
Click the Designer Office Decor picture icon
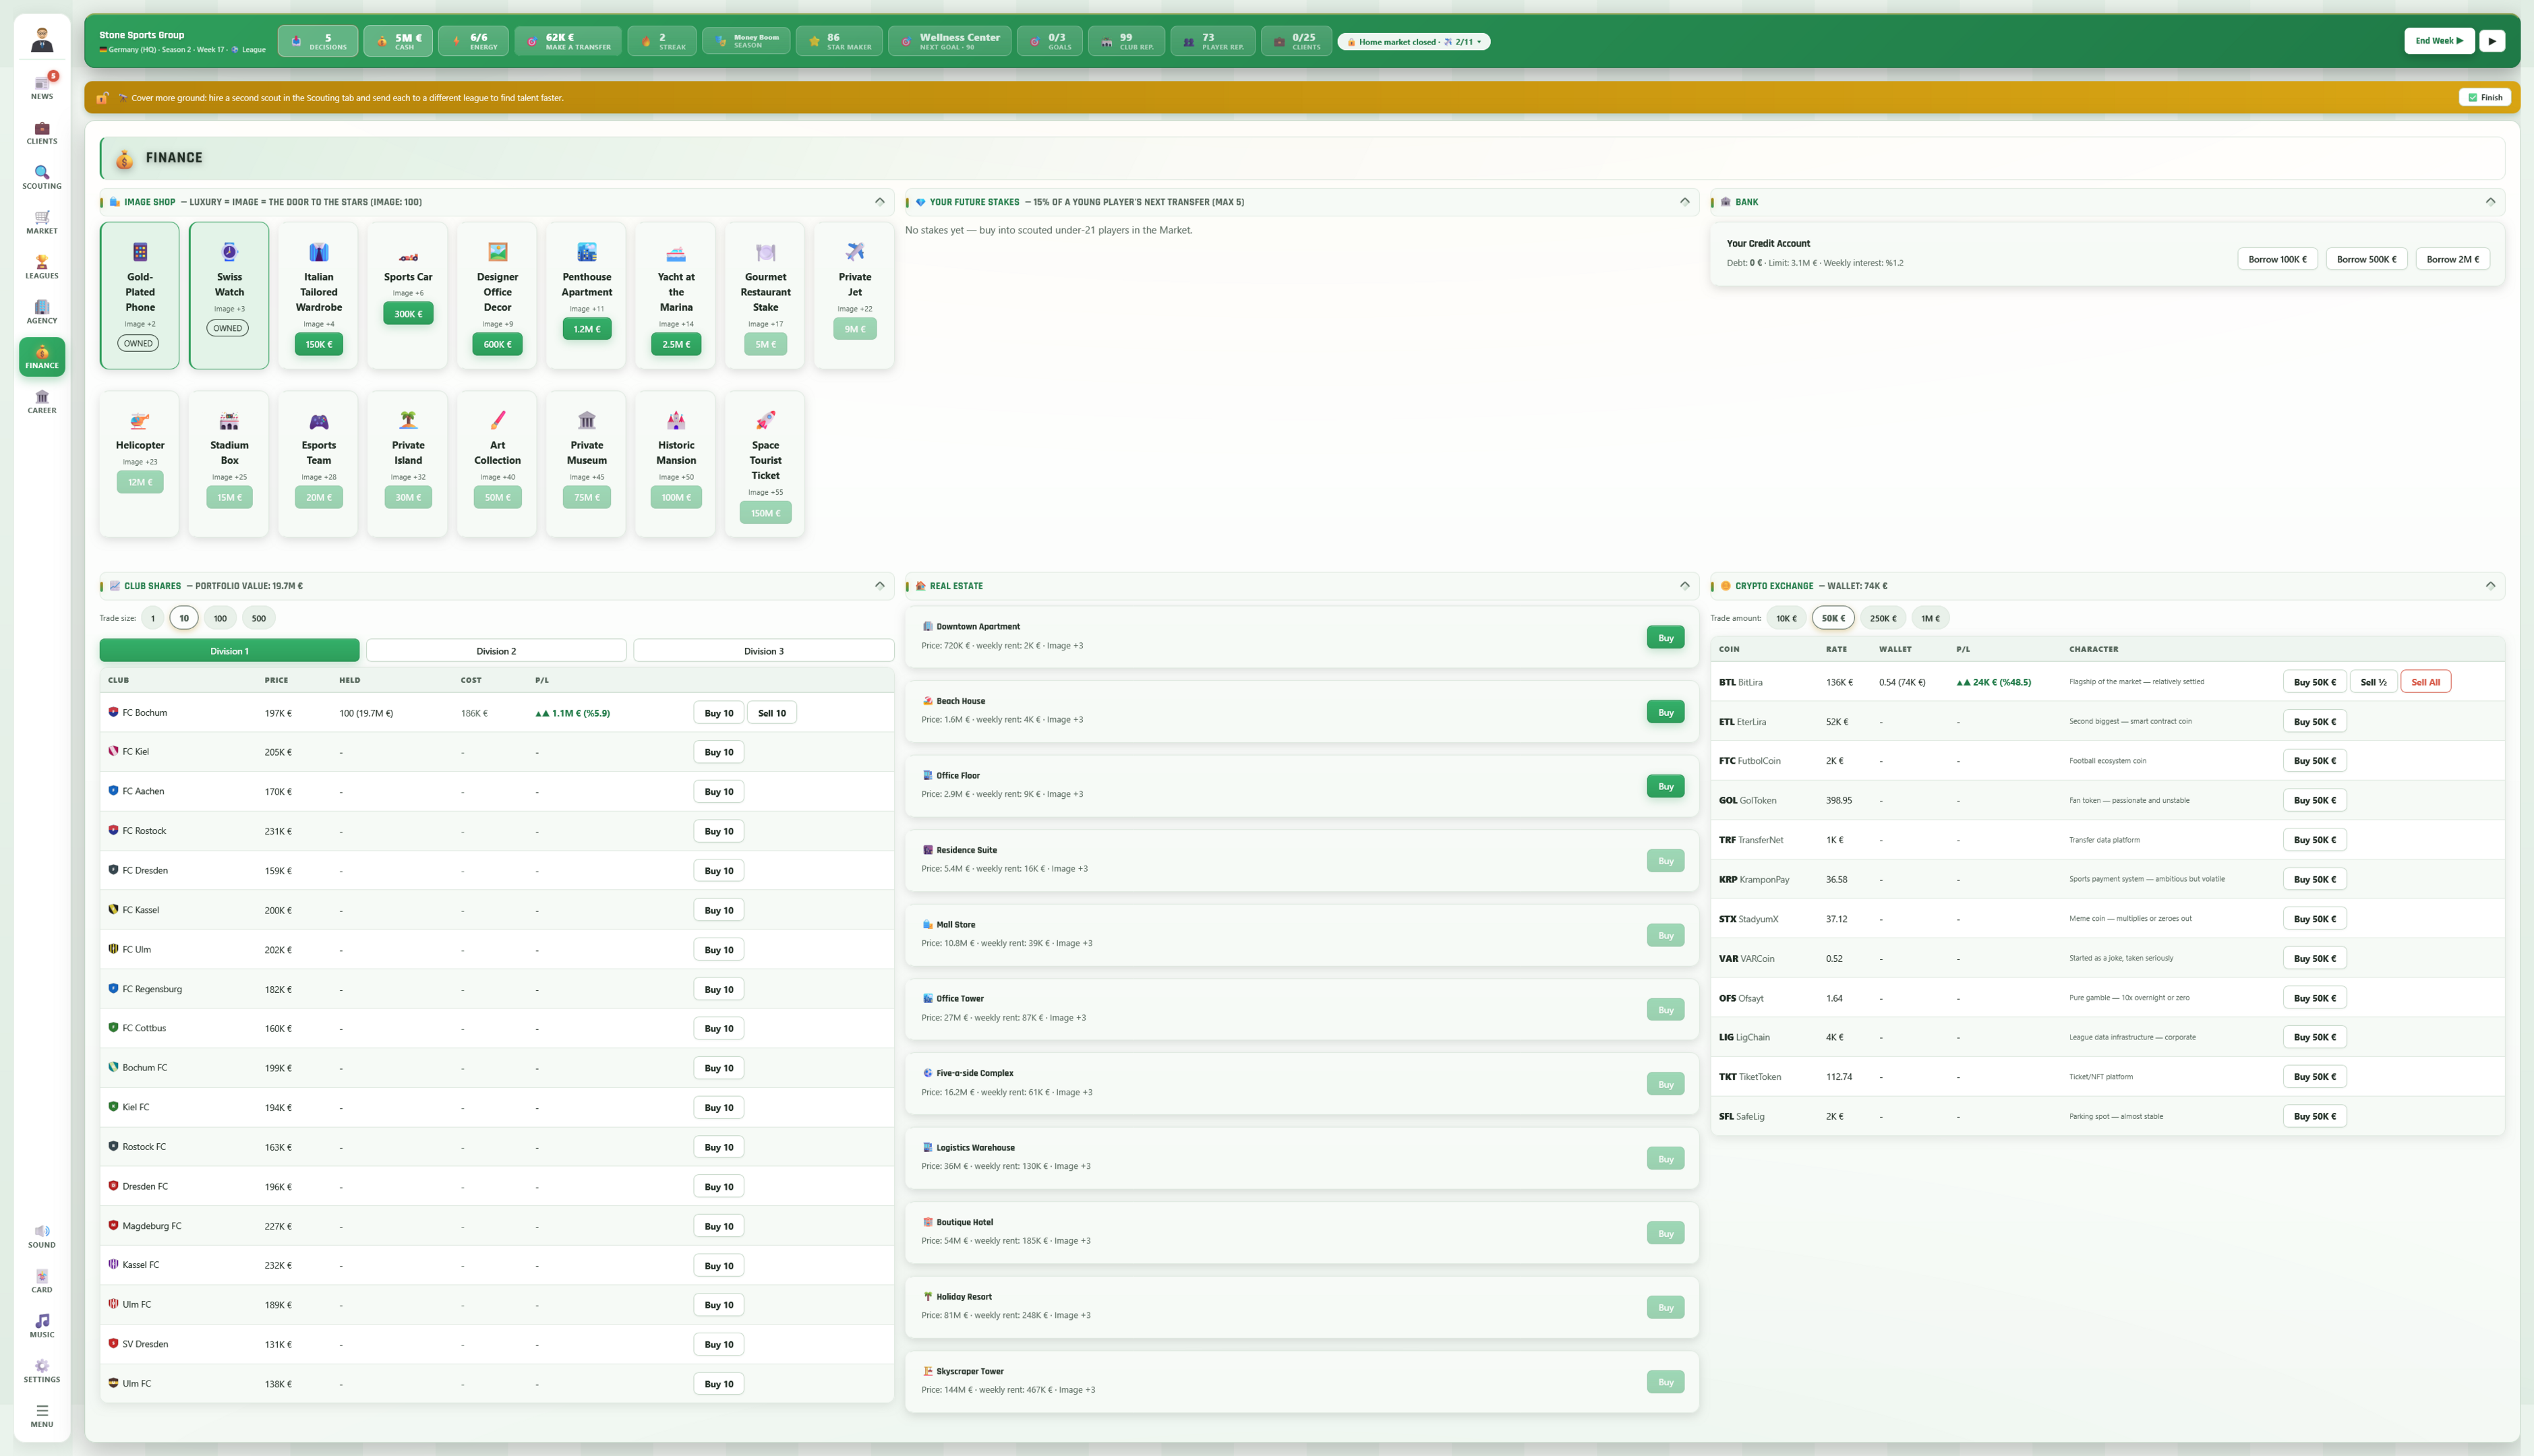click(x=498, y=252)
